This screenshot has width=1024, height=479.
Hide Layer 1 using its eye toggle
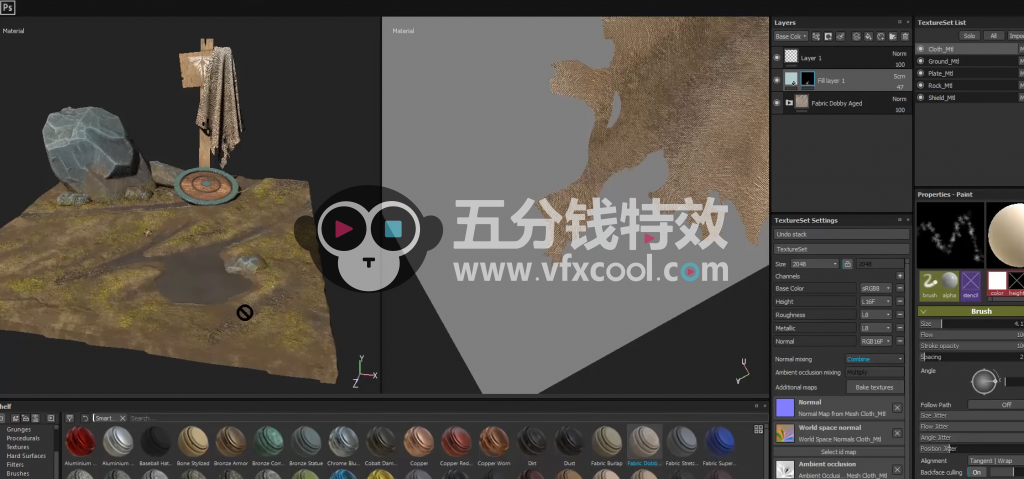tap(776, 58)
